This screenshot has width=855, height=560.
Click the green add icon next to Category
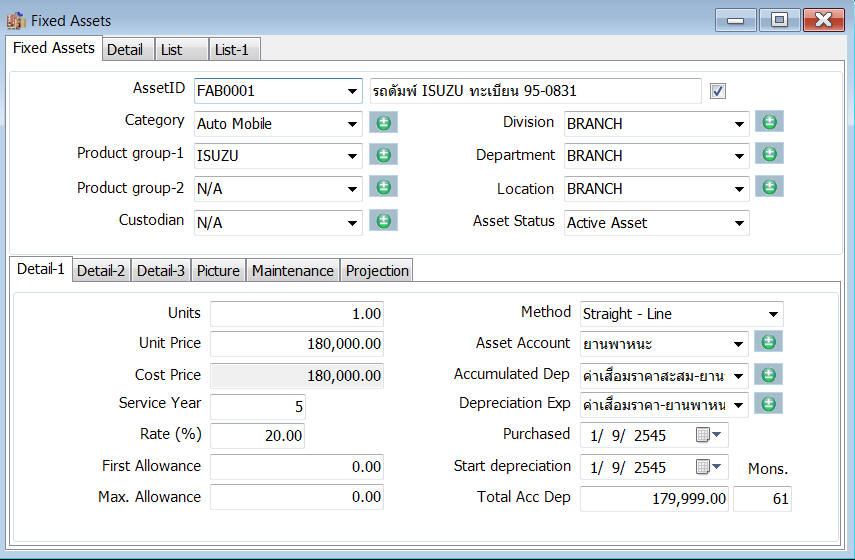[x=383, y=122]
